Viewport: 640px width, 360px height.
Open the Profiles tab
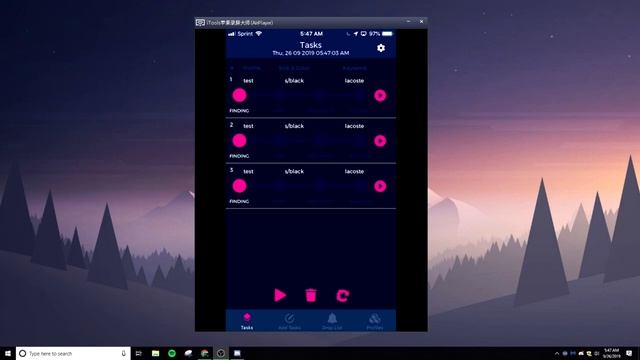pyautogui.click(x=375, y=321)
